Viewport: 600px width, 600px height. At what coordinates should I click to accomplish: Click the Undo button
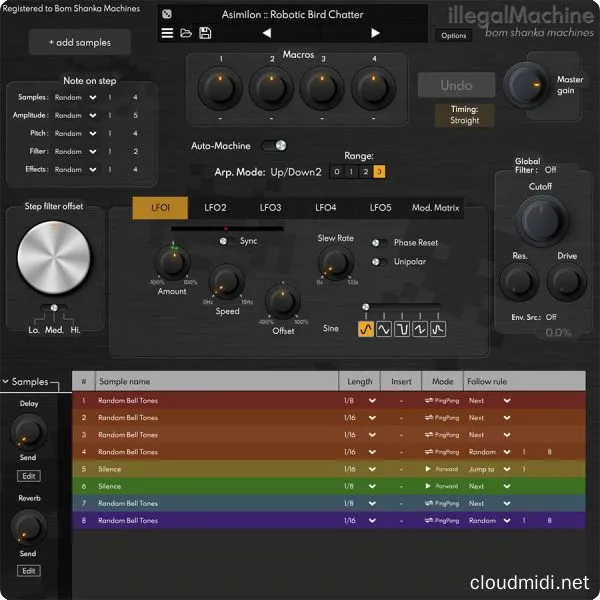(x=457, y=85)
